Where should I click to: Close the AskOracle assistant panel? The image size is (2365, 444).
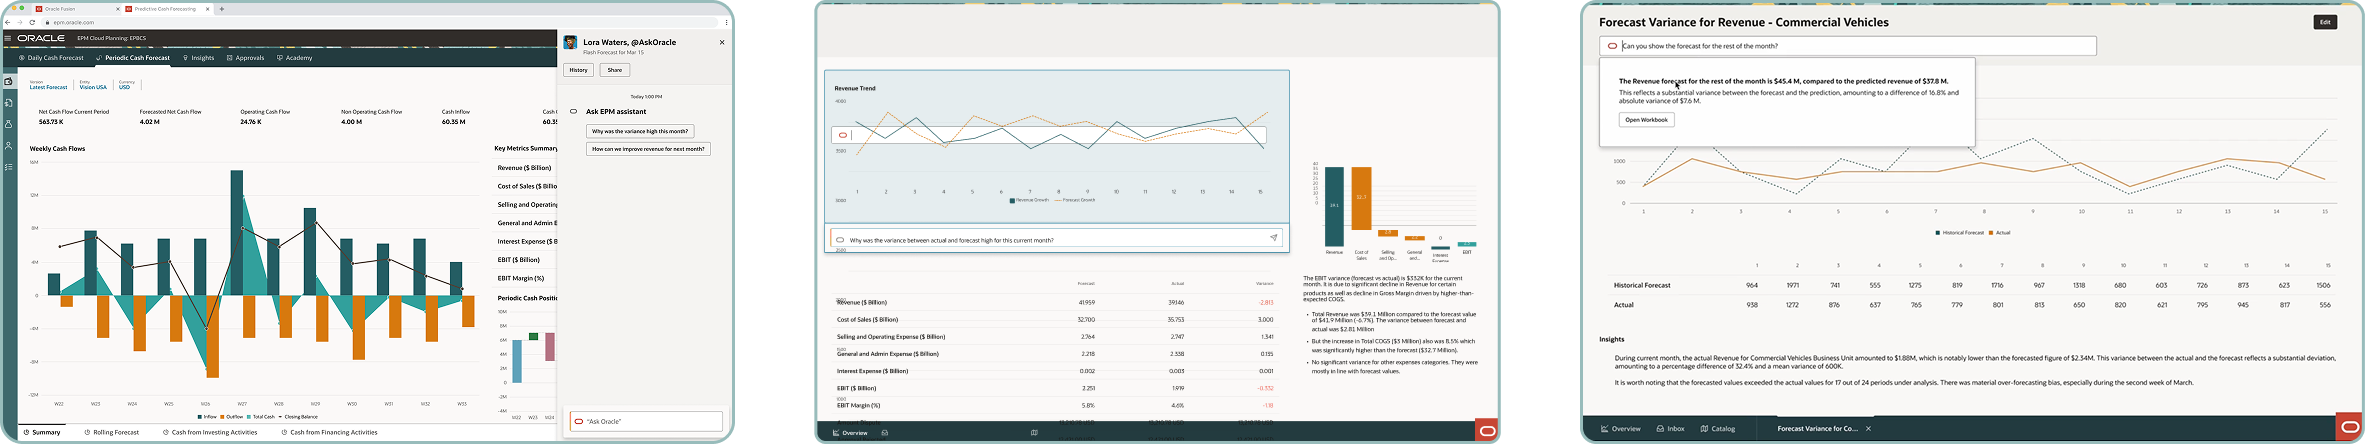(x=722, y=42)
